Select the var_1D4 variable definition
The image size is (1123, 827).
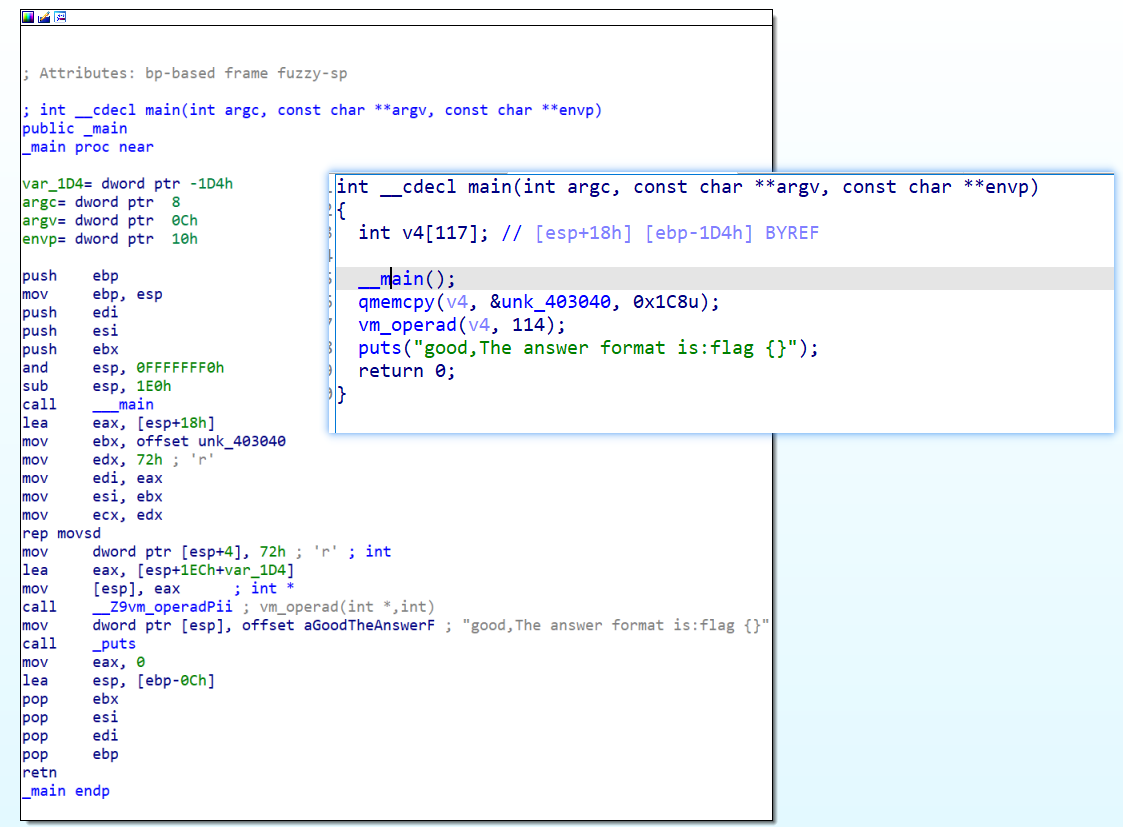click(127, 184)
